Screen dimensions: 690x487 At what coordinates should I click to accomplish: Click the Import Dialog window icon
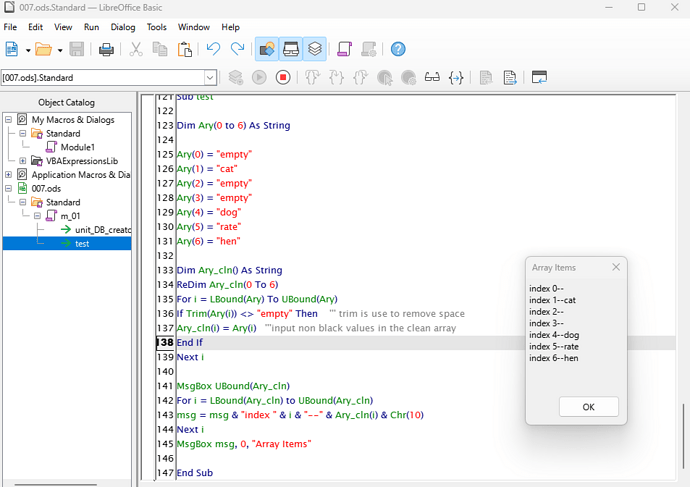[539, 77]
